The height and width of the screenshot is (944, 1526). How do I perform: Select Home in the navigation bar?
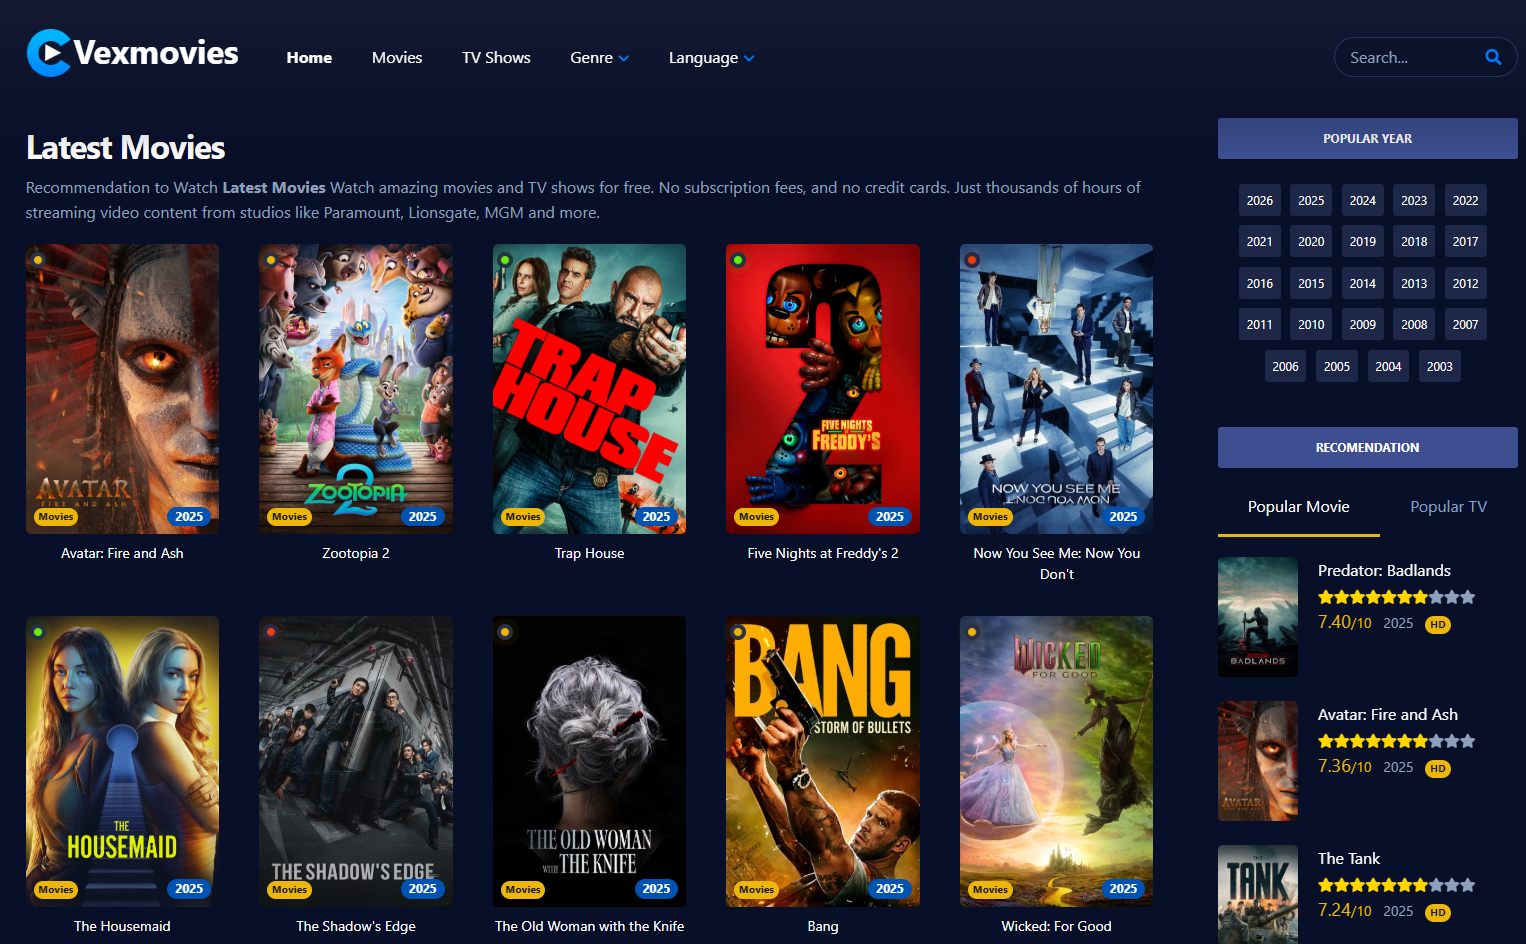[309, 57]
